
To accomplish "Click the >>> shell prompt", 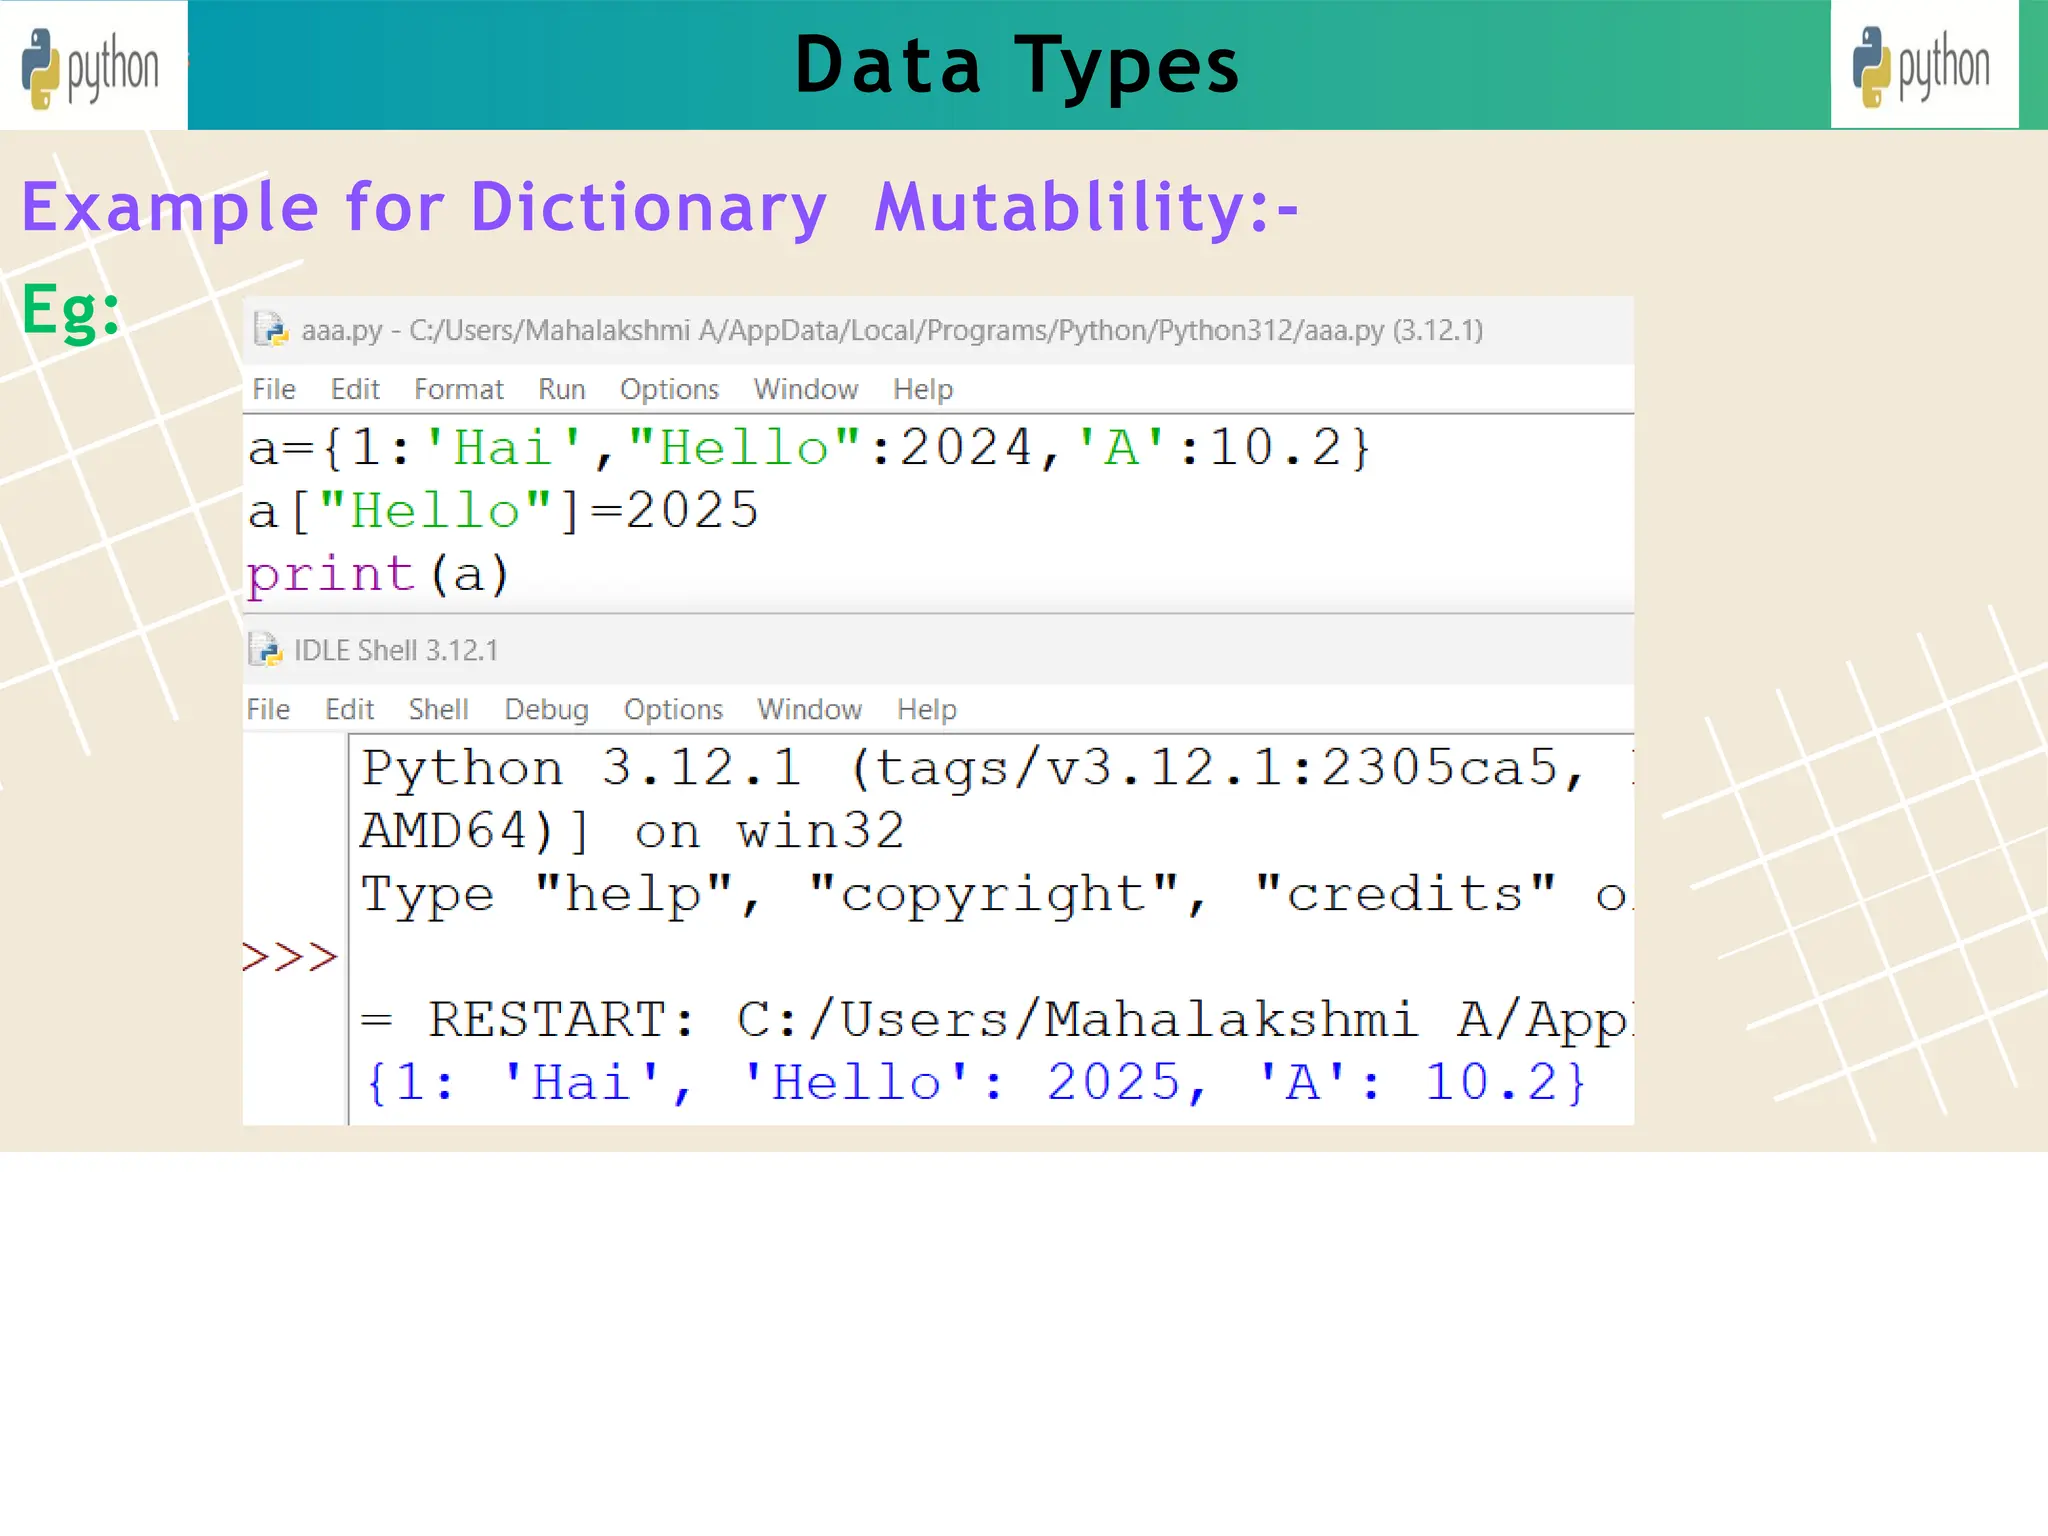I will pyautogui.click(x=290, y=957).
